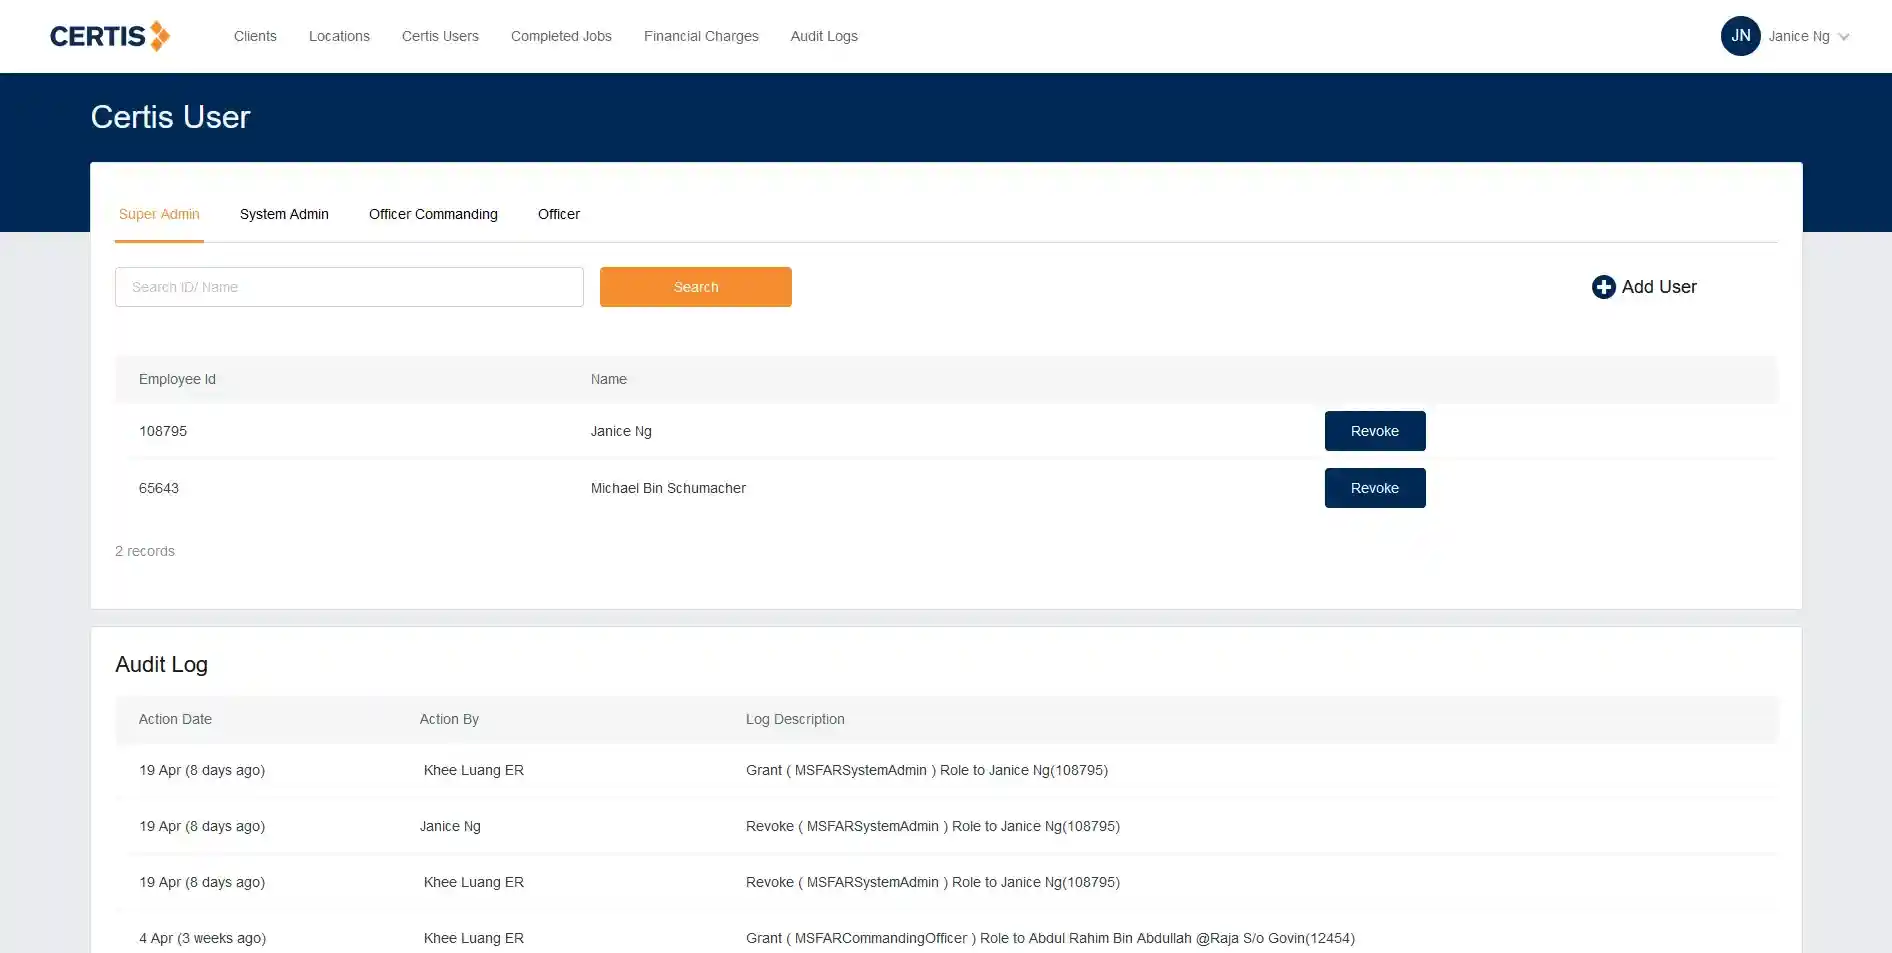Open the Locations menu
1892x953 pixels.
pyautogui.click(x=339, y=36)
